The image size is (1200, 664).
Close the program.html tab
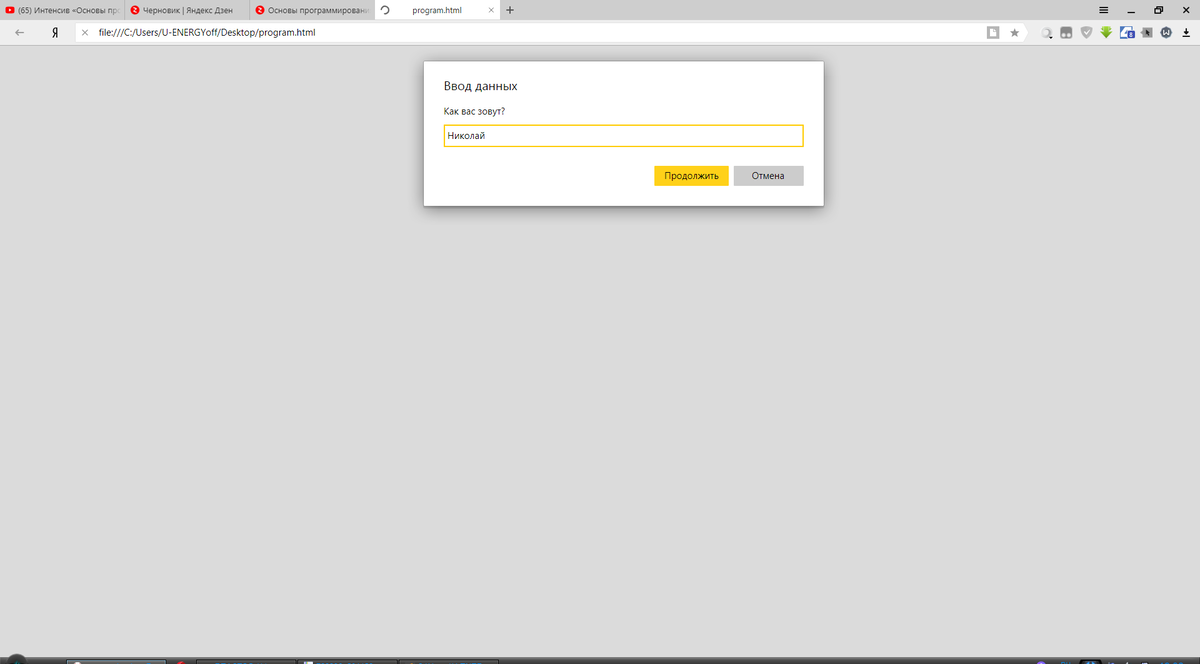[x=490, y=9]
